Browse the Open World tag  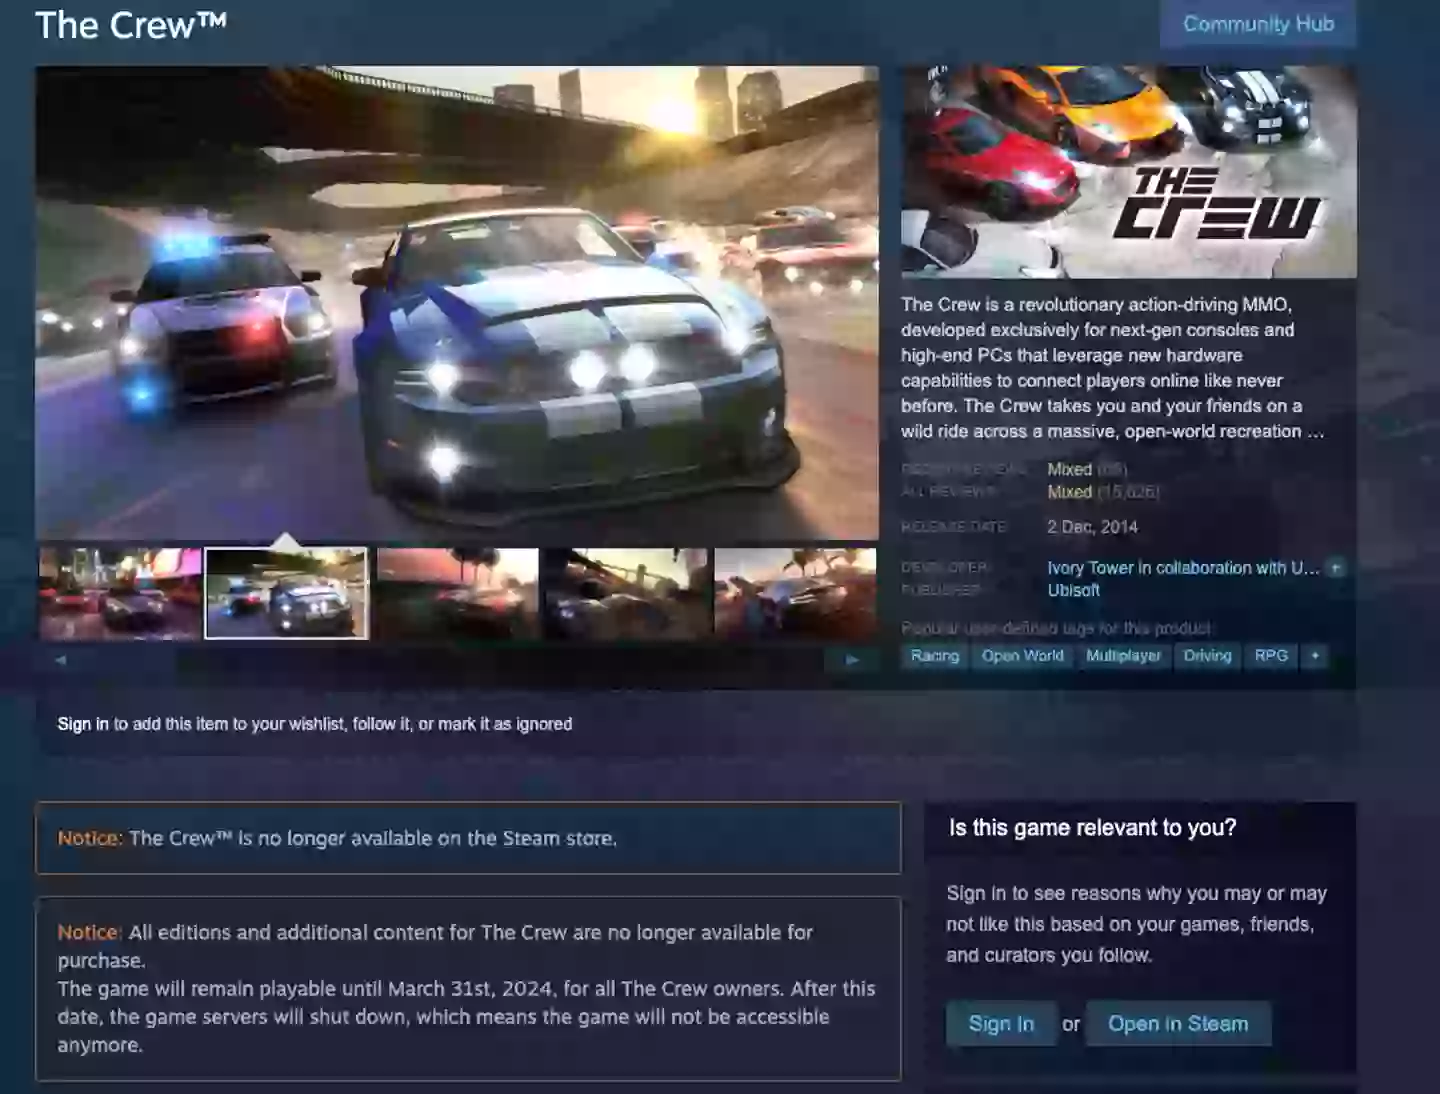coord(1022,656)
